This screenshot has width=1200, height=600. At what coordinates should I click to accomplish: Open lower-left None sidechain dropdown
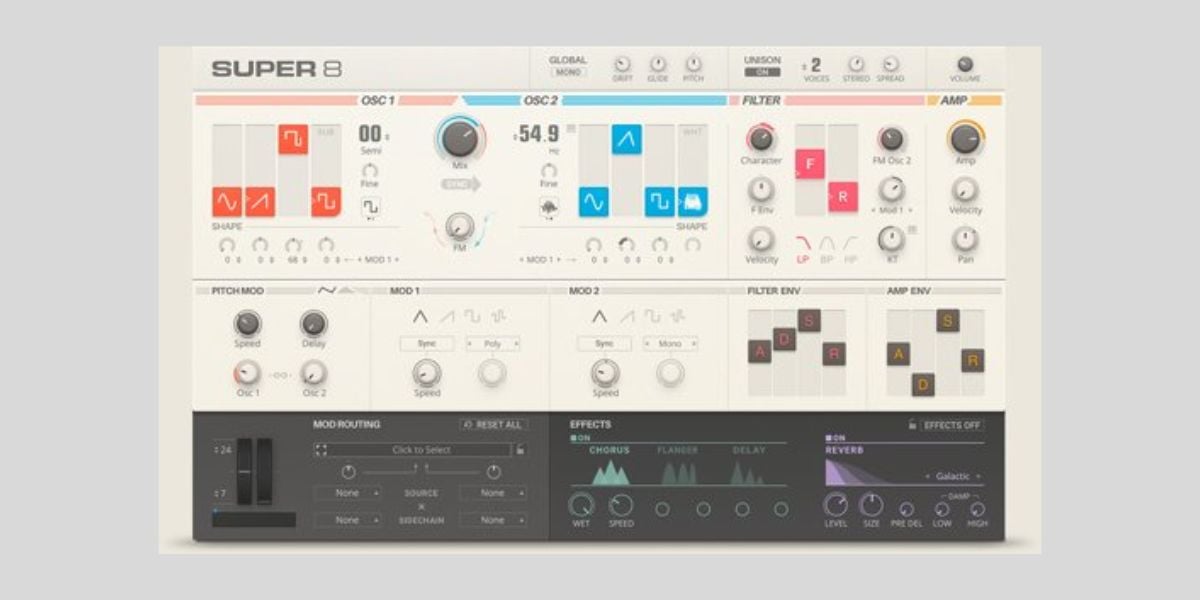(347, 520)
